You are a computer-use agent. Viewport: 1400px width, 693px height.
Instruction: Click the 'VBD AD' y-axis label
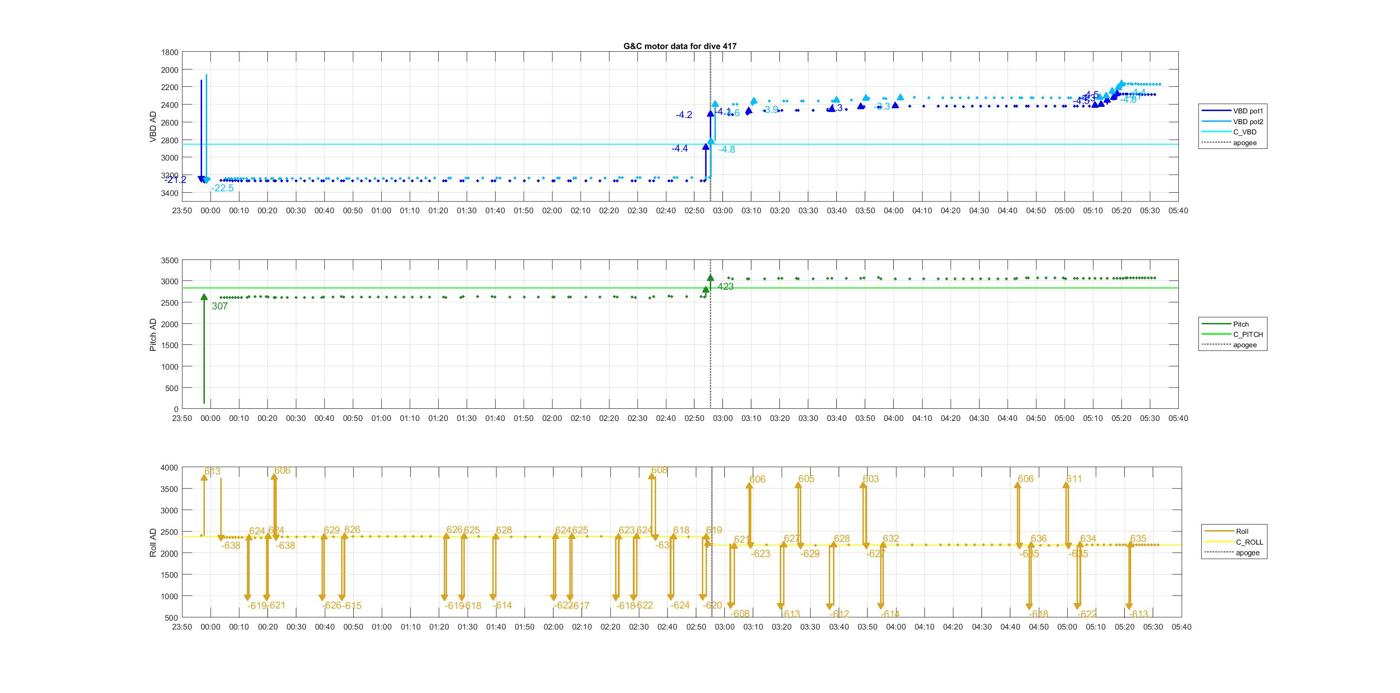click(x=154, y=125)
